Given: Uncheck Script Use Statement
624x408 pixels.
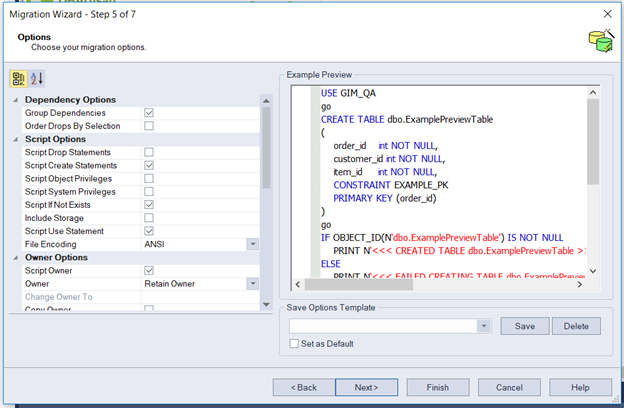Looking at the screenshot, I should point(149,231).
